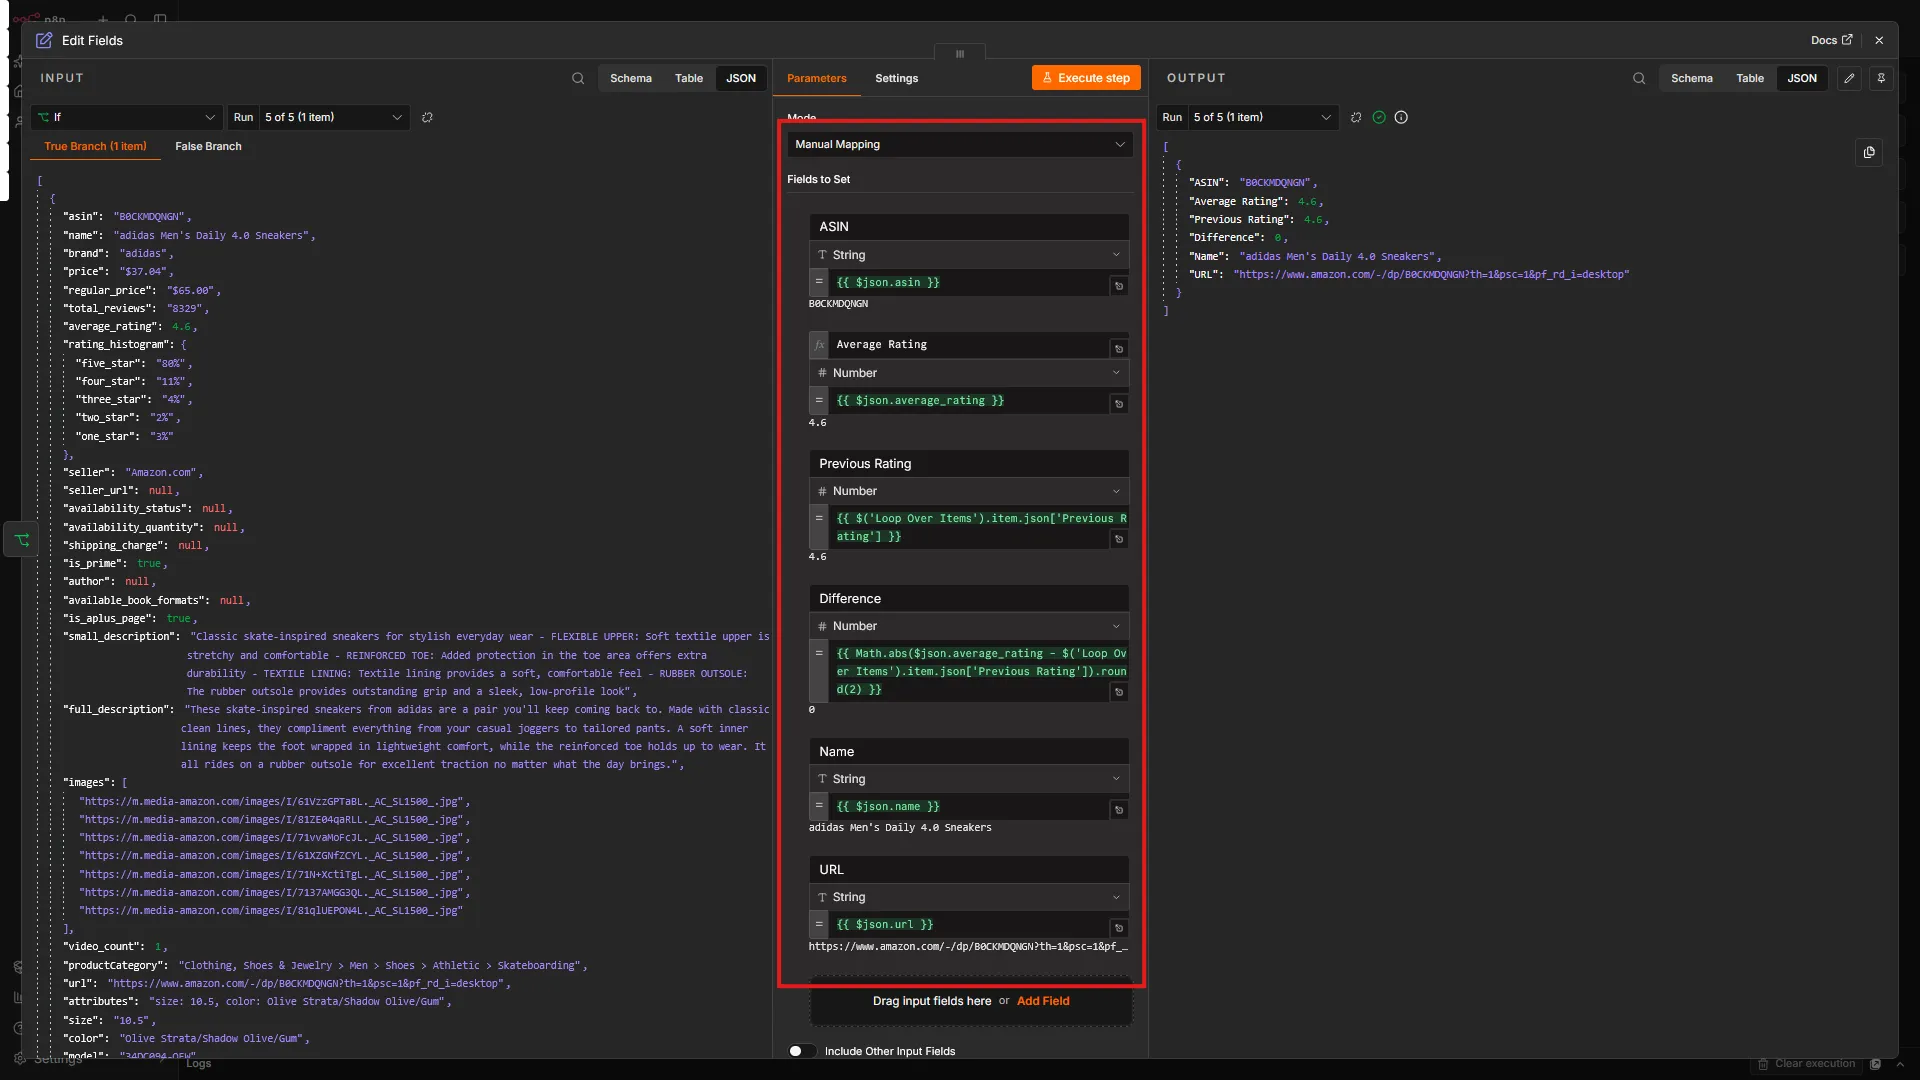Switch input view to Schema

click(x=631, y=78)
